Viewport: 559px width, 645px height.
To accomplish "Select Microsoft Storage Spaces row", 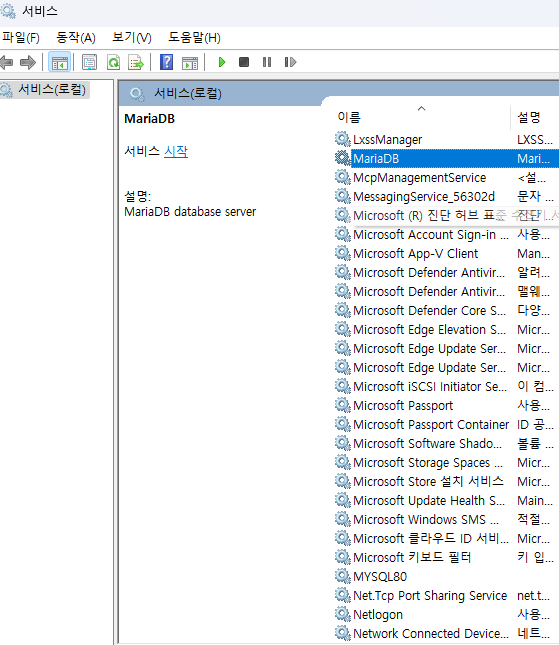I will tap(446, 462).
